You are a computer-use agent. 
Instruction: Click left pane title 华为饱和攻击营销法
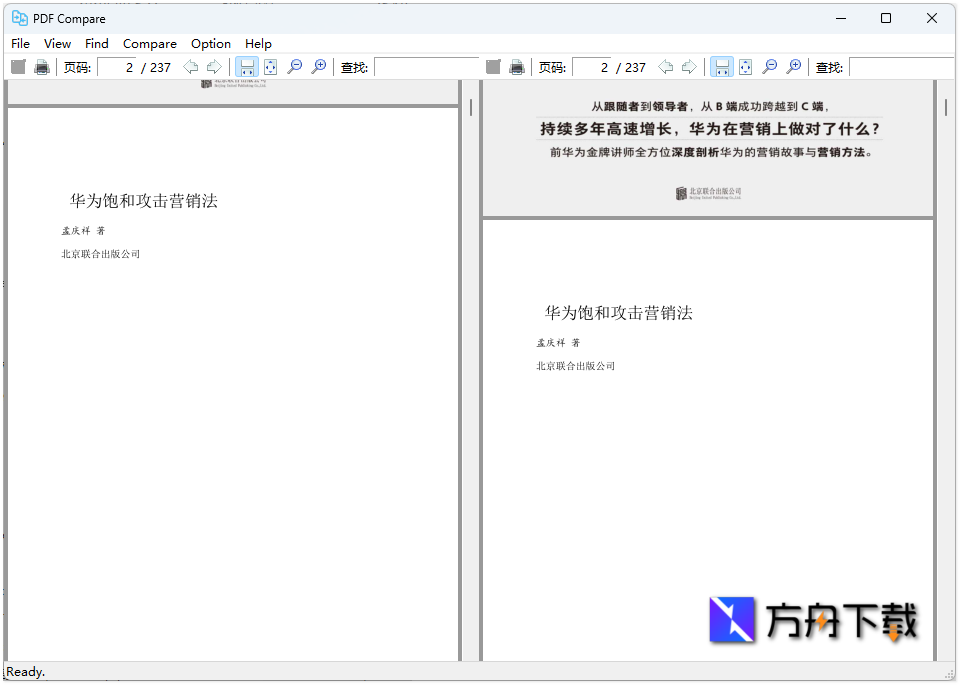tap(144, 201)
